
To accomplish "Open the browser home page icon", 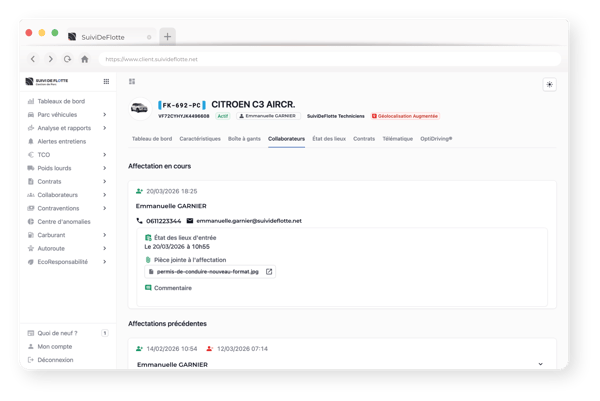I will pos(85,59).
